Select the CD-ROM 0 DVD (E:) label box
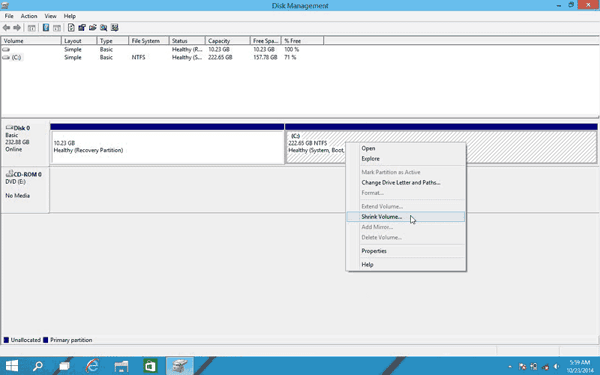The image size is (600, 375). pos(25,189)
